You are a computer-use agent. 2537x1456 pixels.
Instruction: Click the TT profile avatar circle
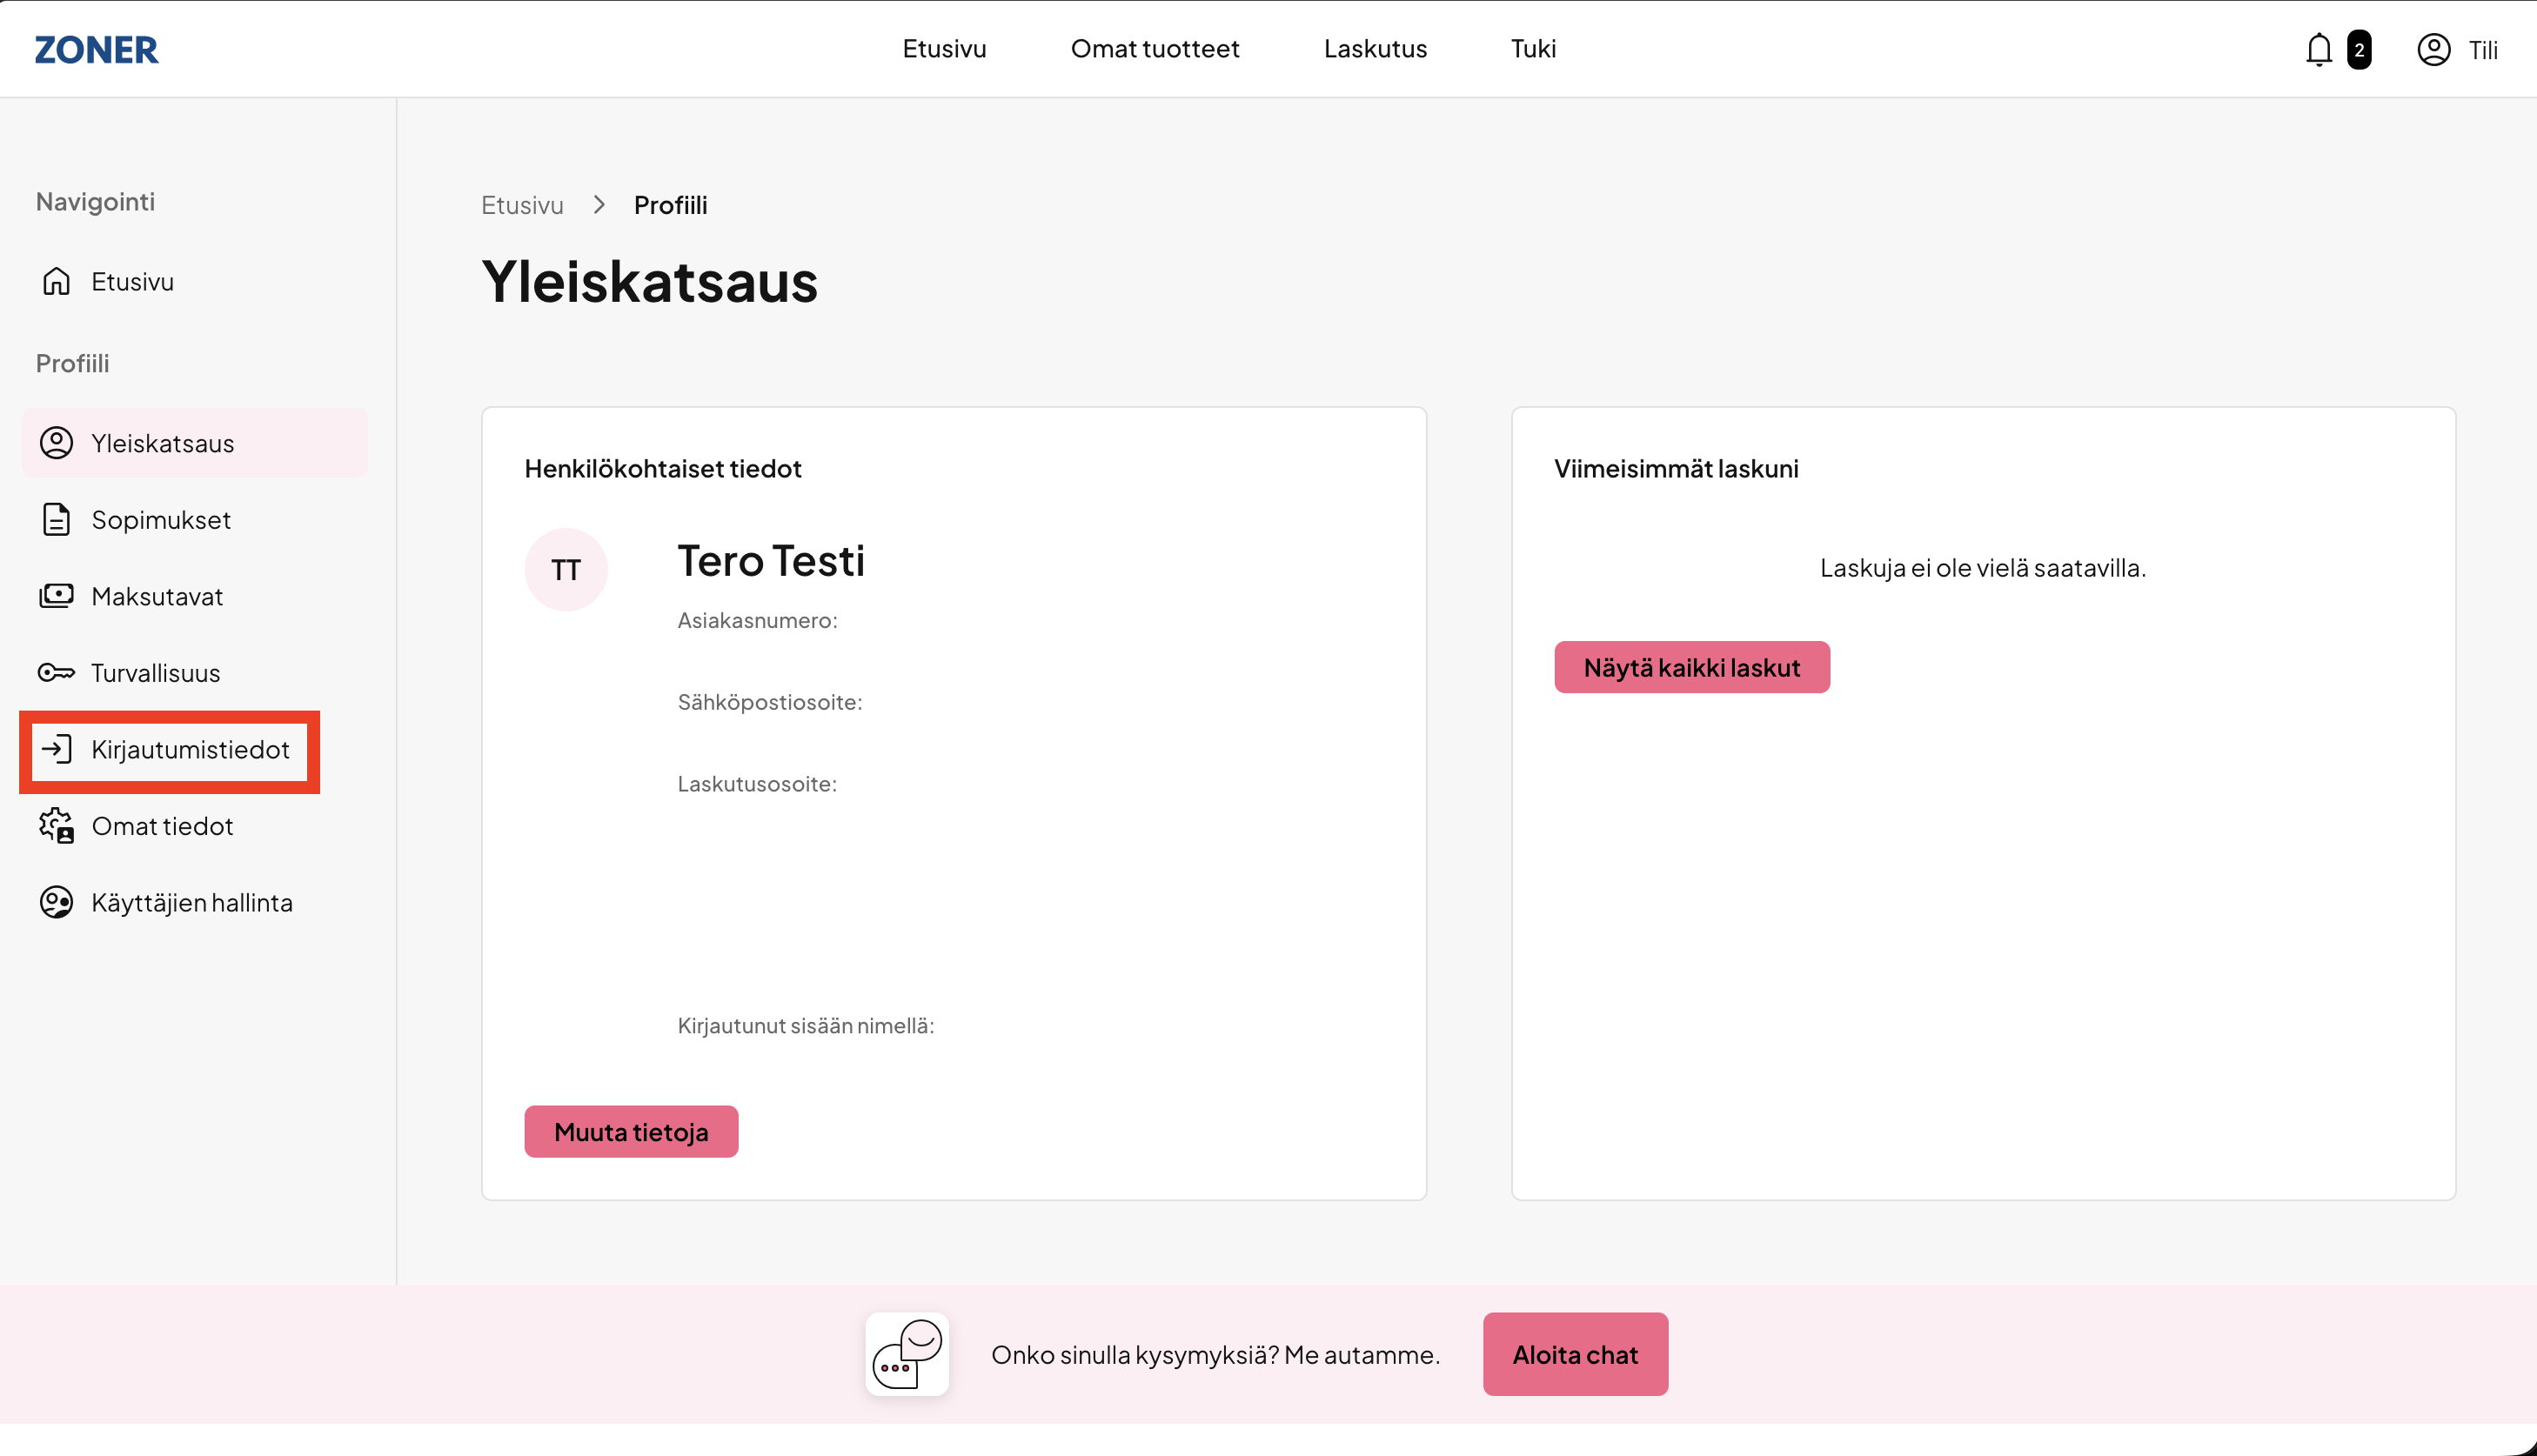[x=566, y=569]
